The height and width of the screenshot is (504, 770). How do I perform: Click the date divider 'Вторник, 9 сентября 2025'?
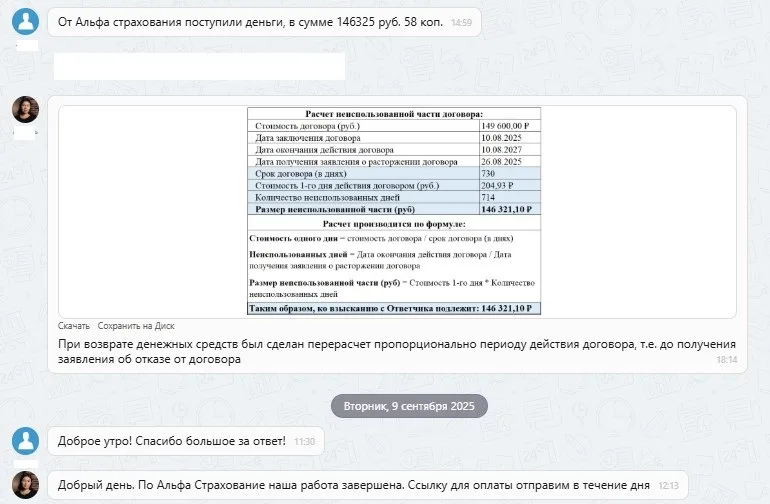coord(409,406)
